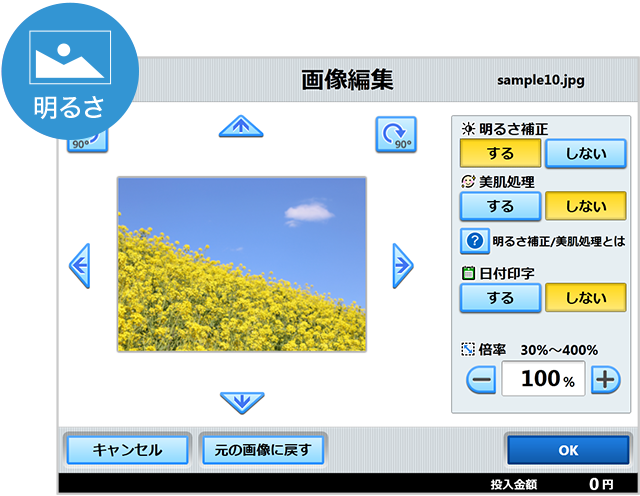Click 元の画像に戻す to reset image
Screen dimensions: 640x496
(x=263, y=450)
